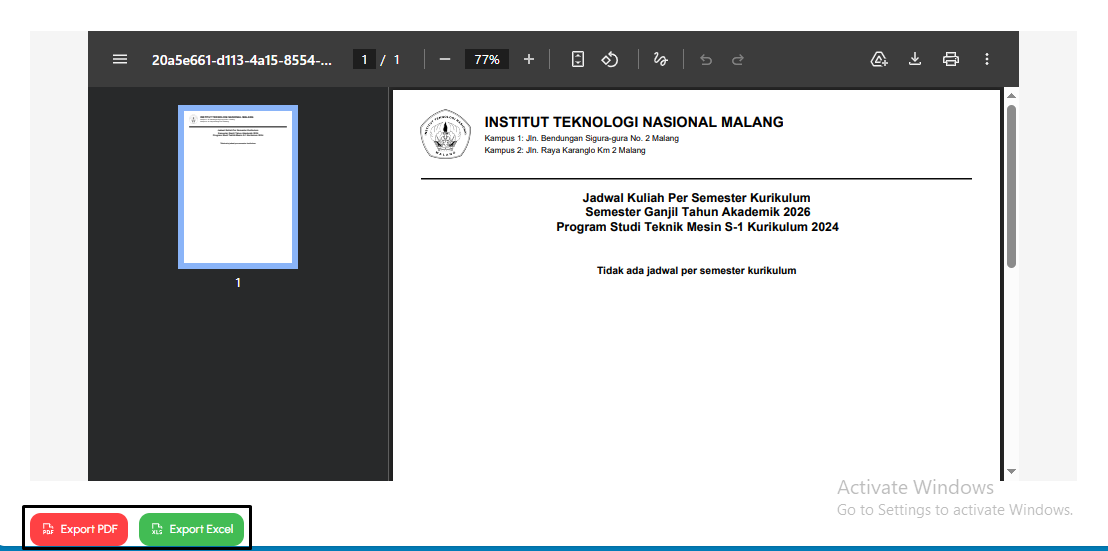
Task: Print the PDF document
Action: pyautogui.click(x=950, y=59)
